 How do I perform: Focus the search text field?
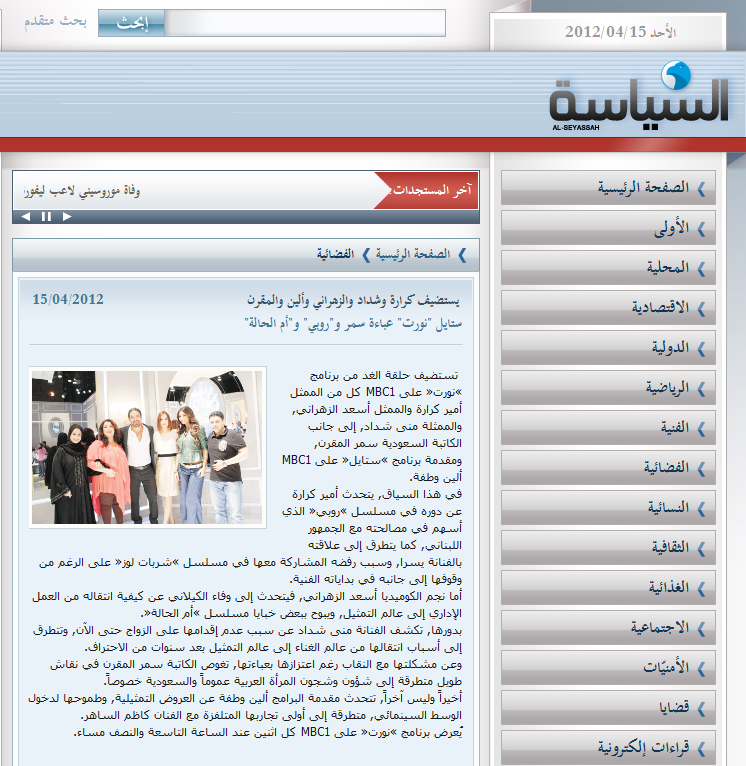[305, 23]
